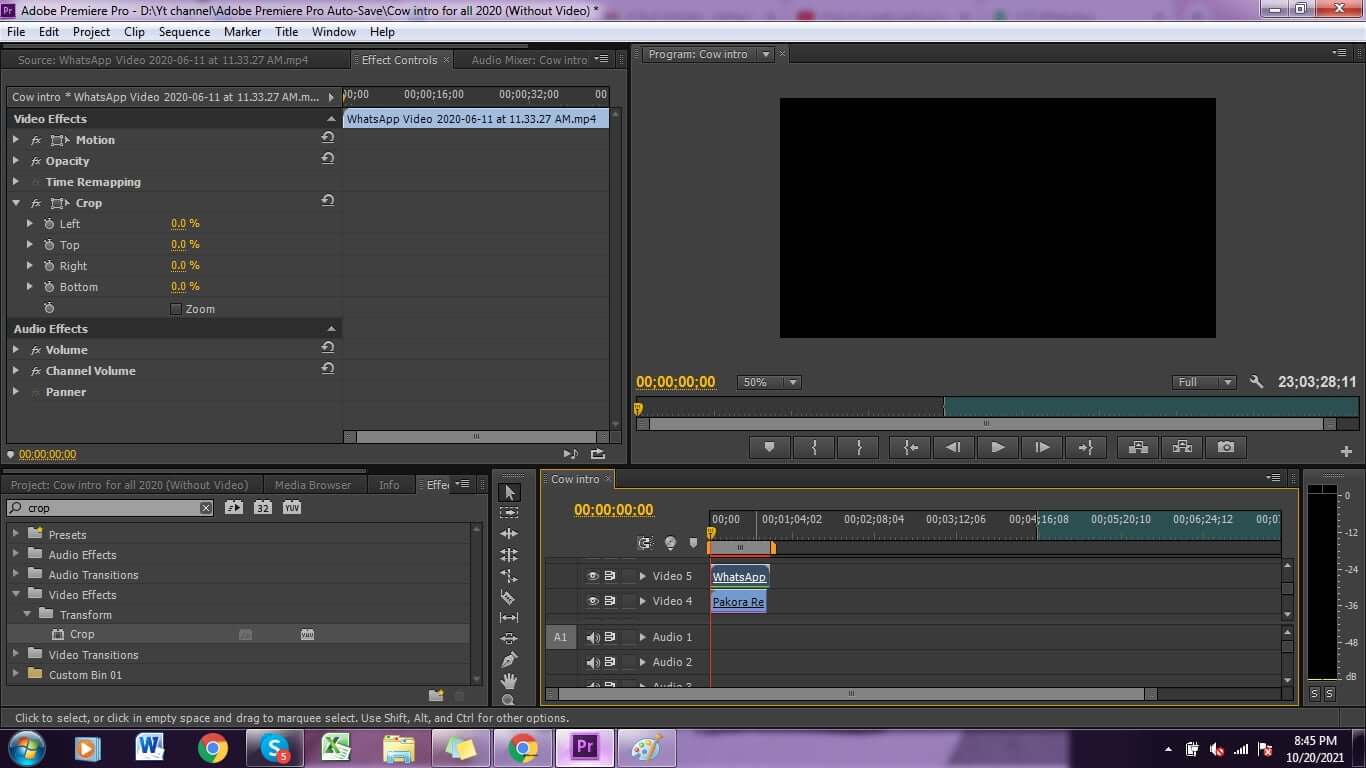Toggle Video 4 track visibility eye
Screen dimensions: 1366x768
593,601
